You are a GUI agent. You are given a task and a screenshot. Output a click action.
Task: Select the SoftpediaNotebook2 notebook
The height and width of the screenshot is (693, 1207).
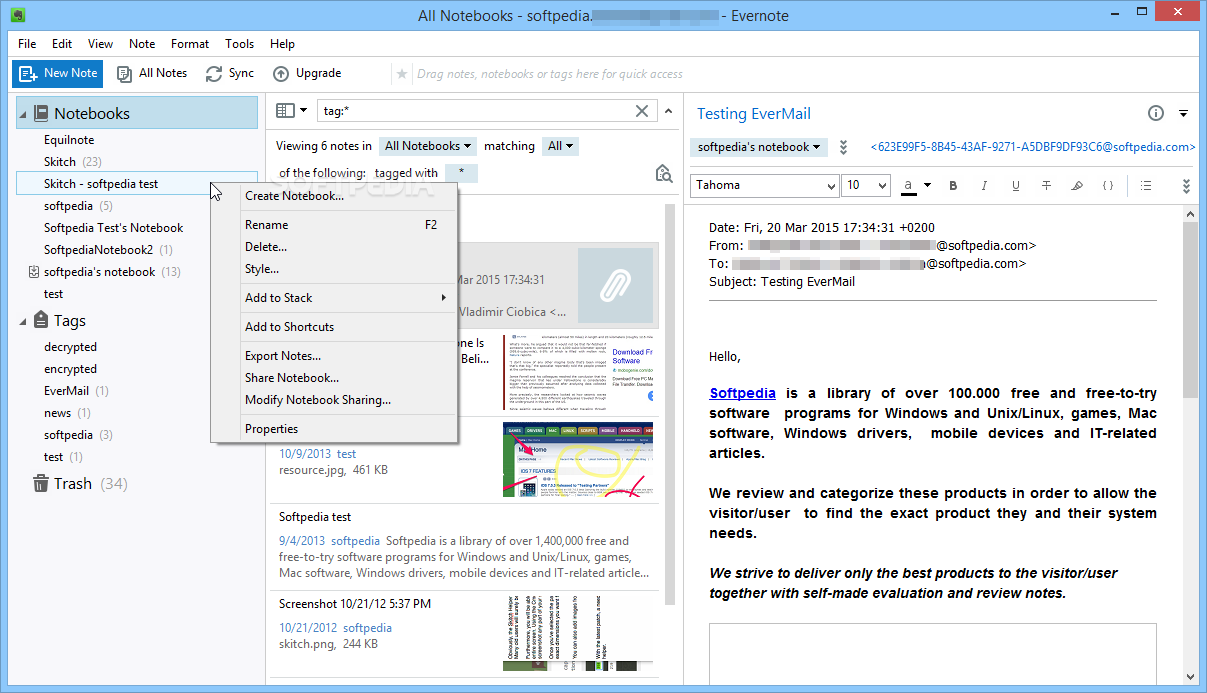(108, 250)
